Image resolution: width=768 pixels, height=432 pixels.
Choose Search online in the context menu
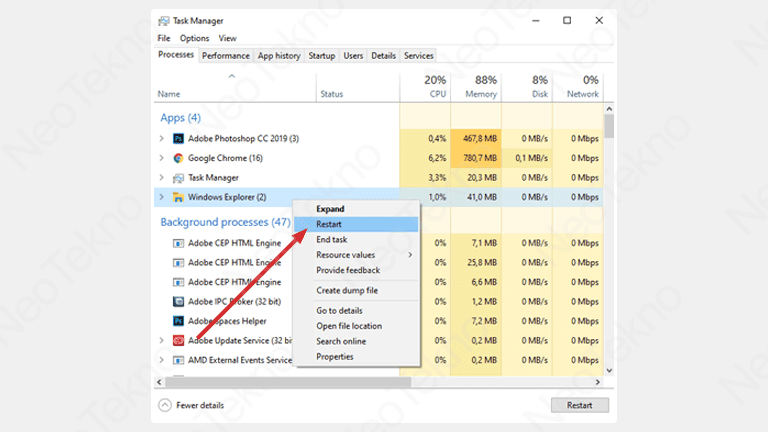click(x=356, y=341)
